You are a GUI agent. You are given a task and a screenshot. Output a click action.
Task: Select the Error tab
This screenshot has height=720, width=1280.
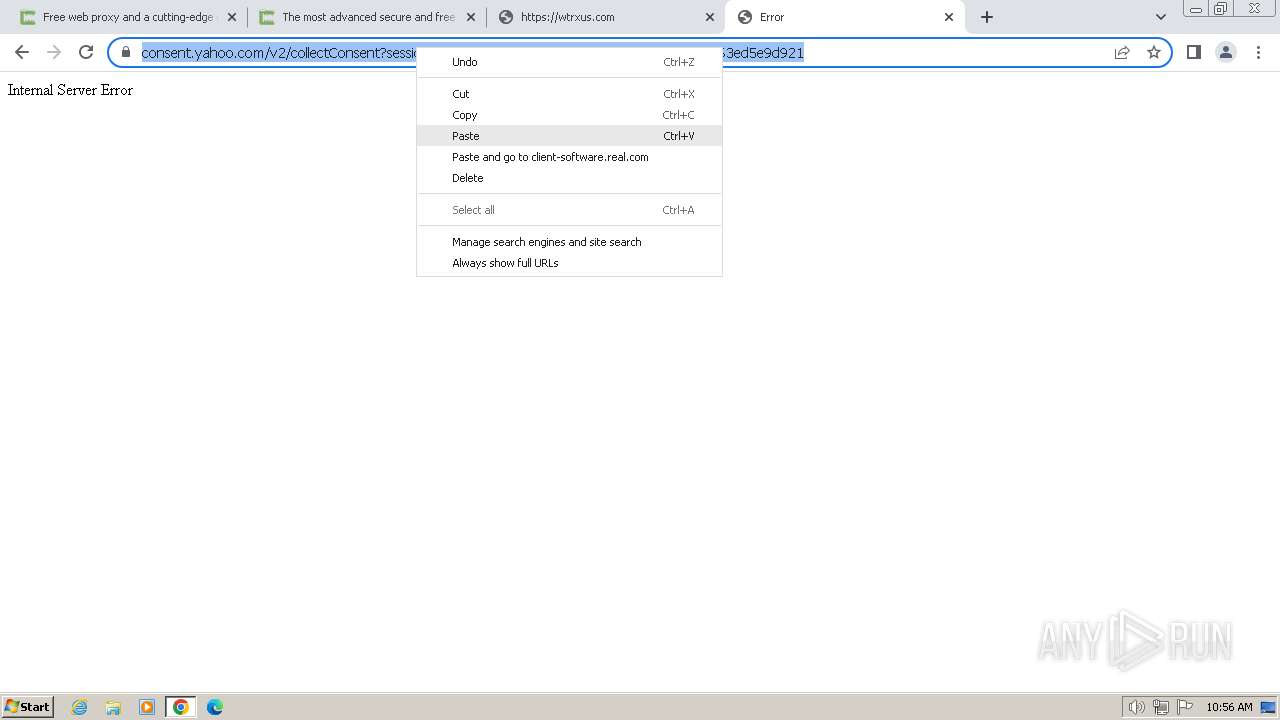tap(845, 17)
